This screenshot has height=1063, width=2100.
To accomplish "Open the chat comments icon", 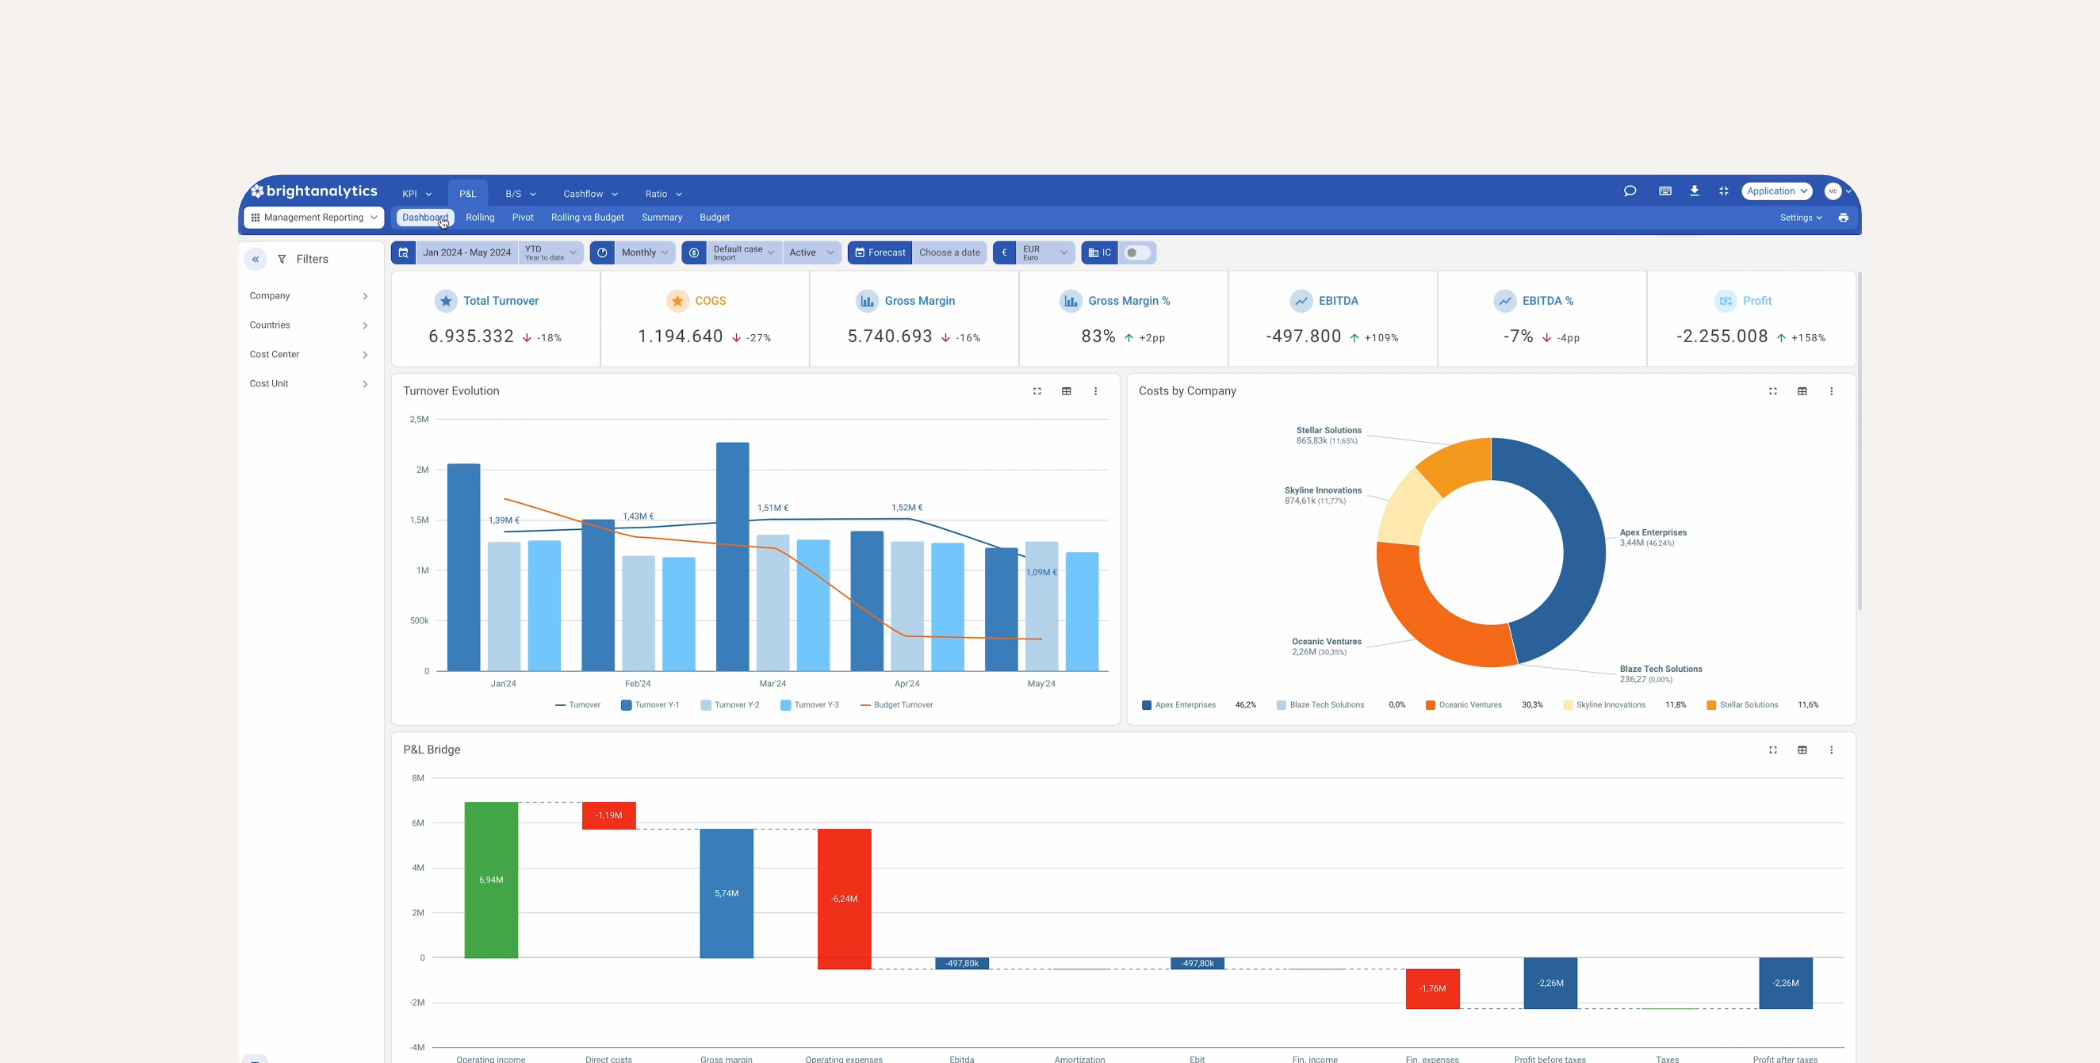I will (1630, 191).
